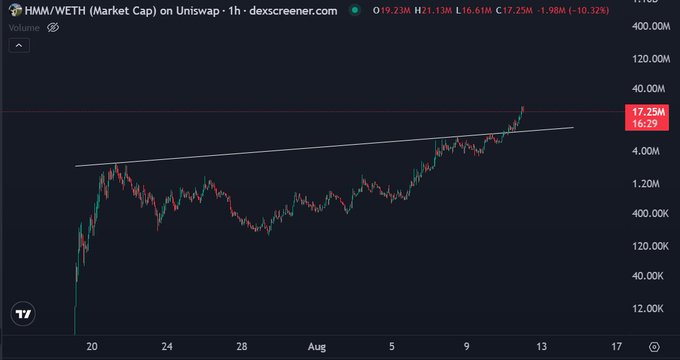Toggle Volume indicator visibility eye icon
Image resolution: width=680 pixels, height=360 pixels.
[53, 28]
